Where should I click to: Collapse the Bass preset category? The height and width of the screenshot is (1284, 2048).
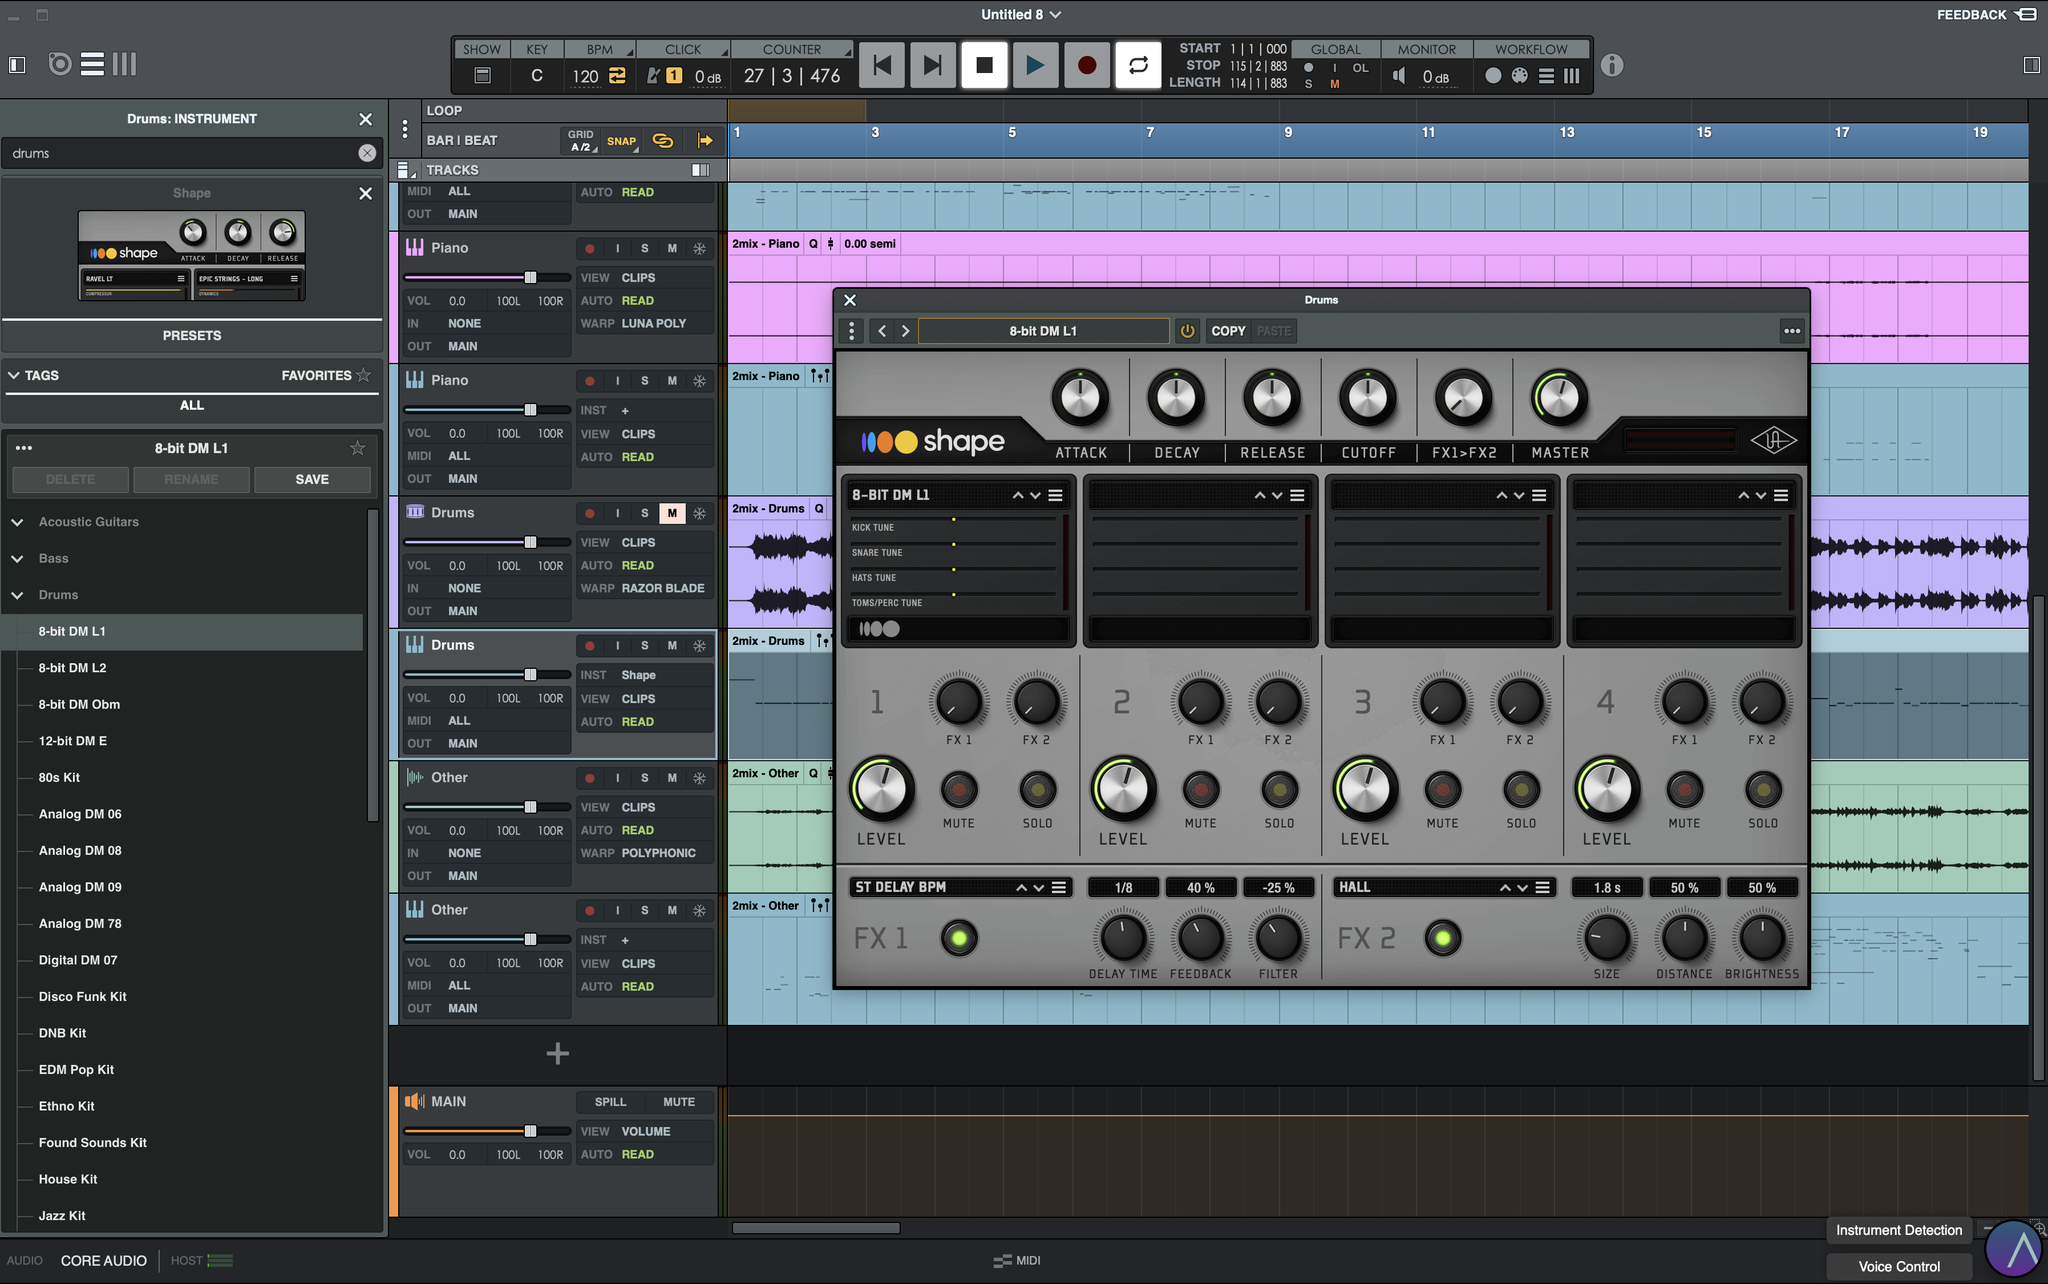point(17,558)
